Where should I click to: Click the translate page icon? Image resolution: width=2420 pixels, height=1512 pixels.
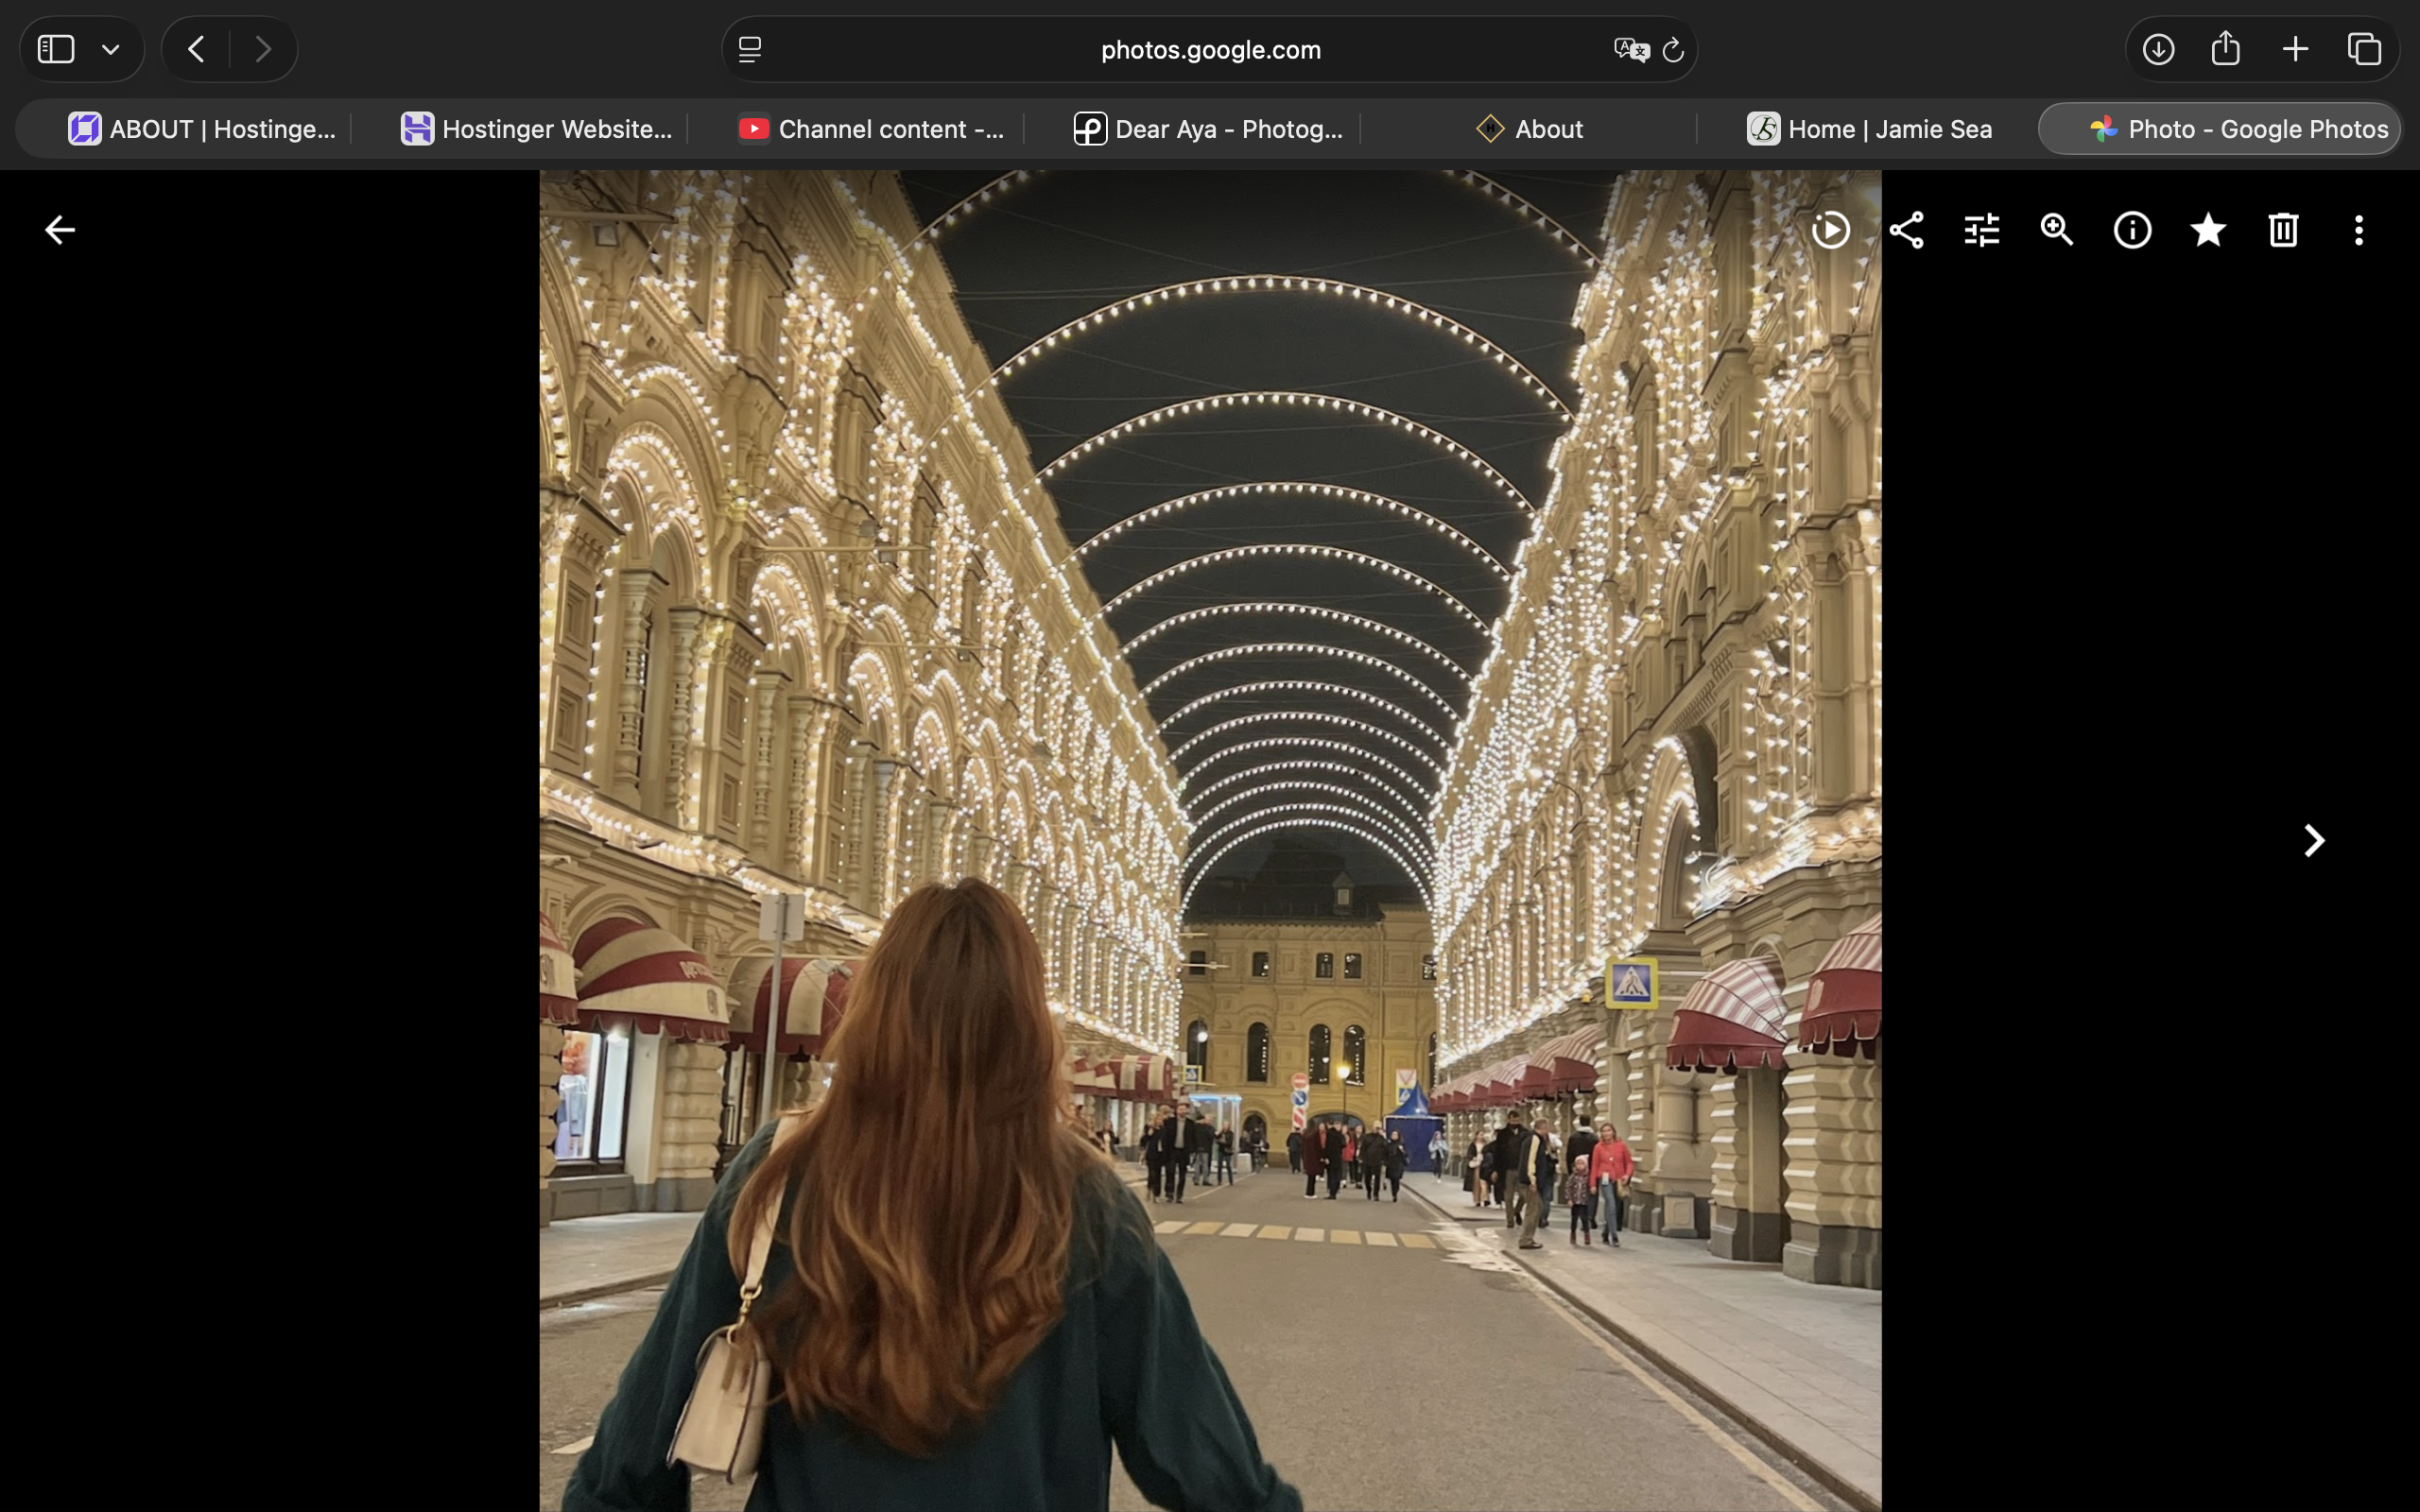[1630, 50]
